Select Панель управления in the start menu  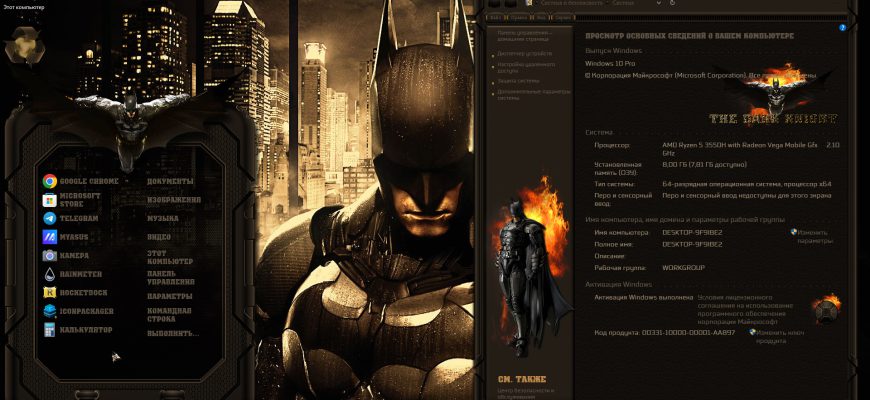[170, 278]
